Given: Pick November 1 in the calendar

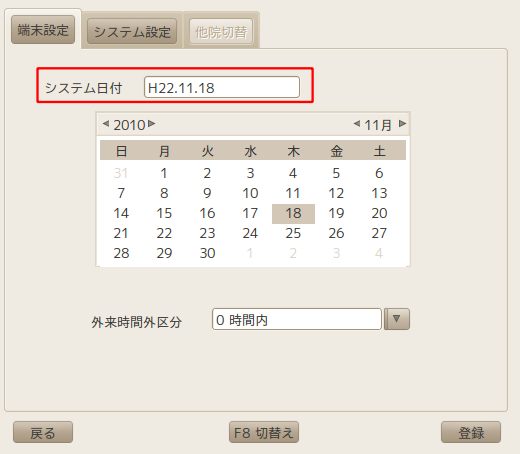Looking at the screenshot, I should point(164,173).
